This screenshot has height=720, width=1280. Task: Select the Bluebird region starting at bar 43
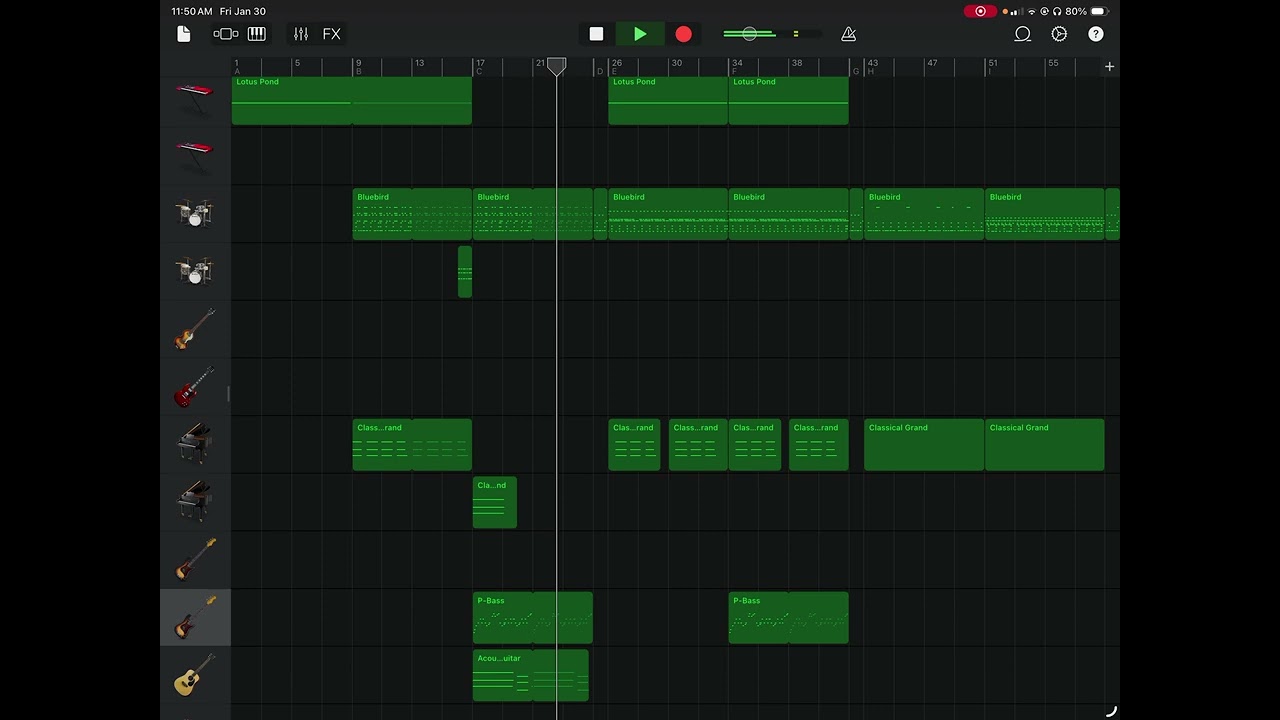924,214
